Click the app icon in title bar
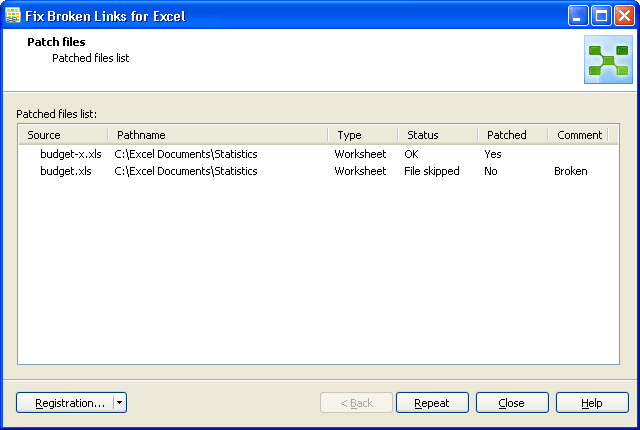The height and width of the screenshot is (430, 640). 13,16
